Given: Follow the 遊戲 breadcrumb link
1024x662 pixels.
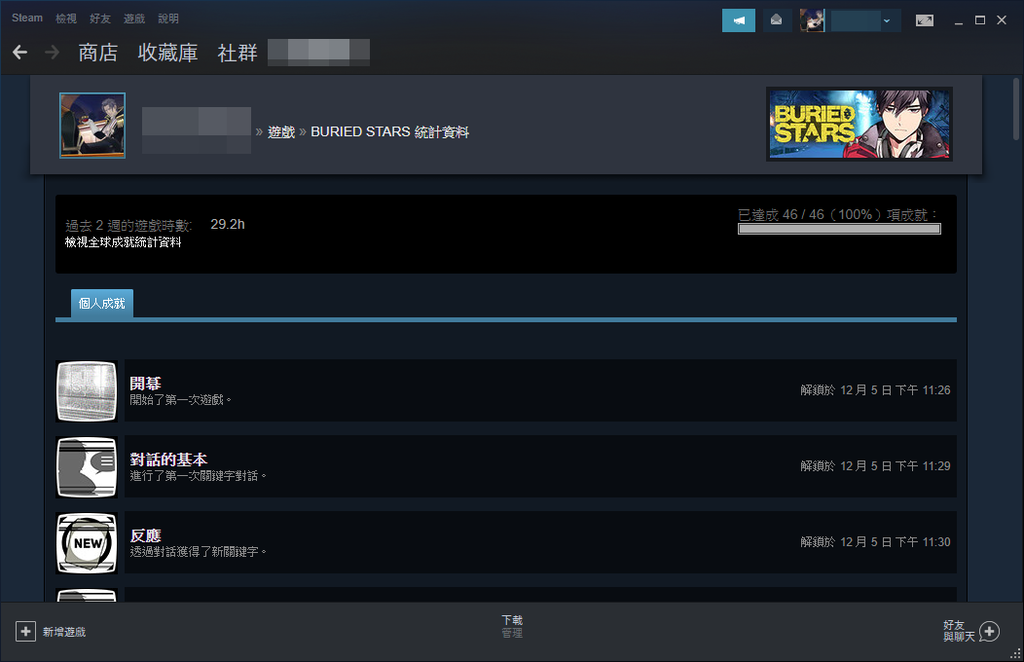Looking at the screenshot, I should pyautogui.click(x=281, y=132).
